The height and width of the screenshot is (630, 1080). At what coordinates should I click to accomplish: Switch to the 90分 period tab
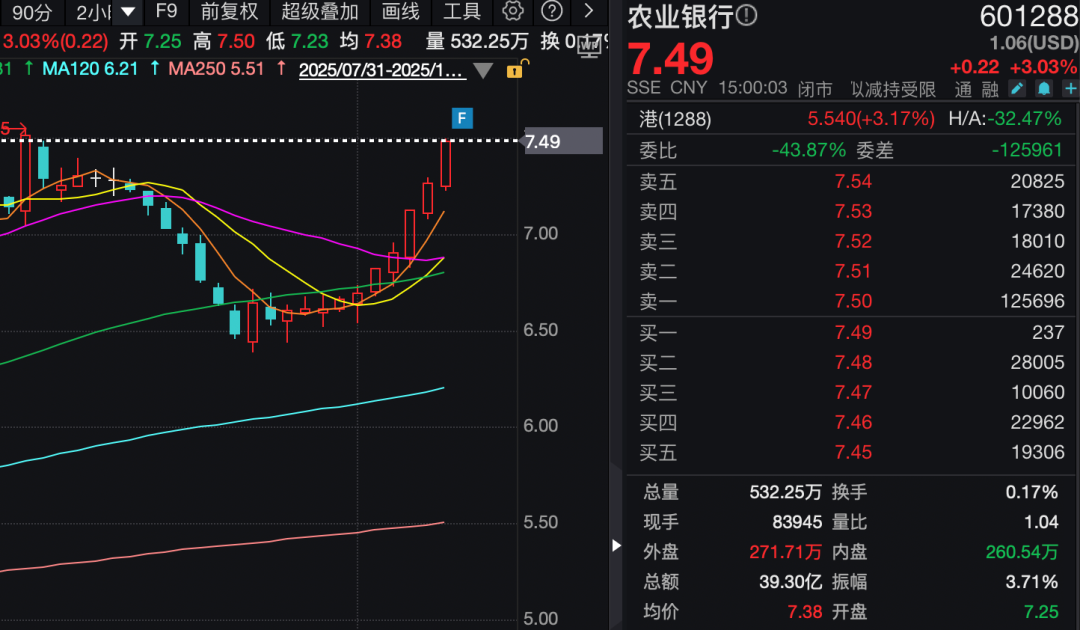click(32, 12)
